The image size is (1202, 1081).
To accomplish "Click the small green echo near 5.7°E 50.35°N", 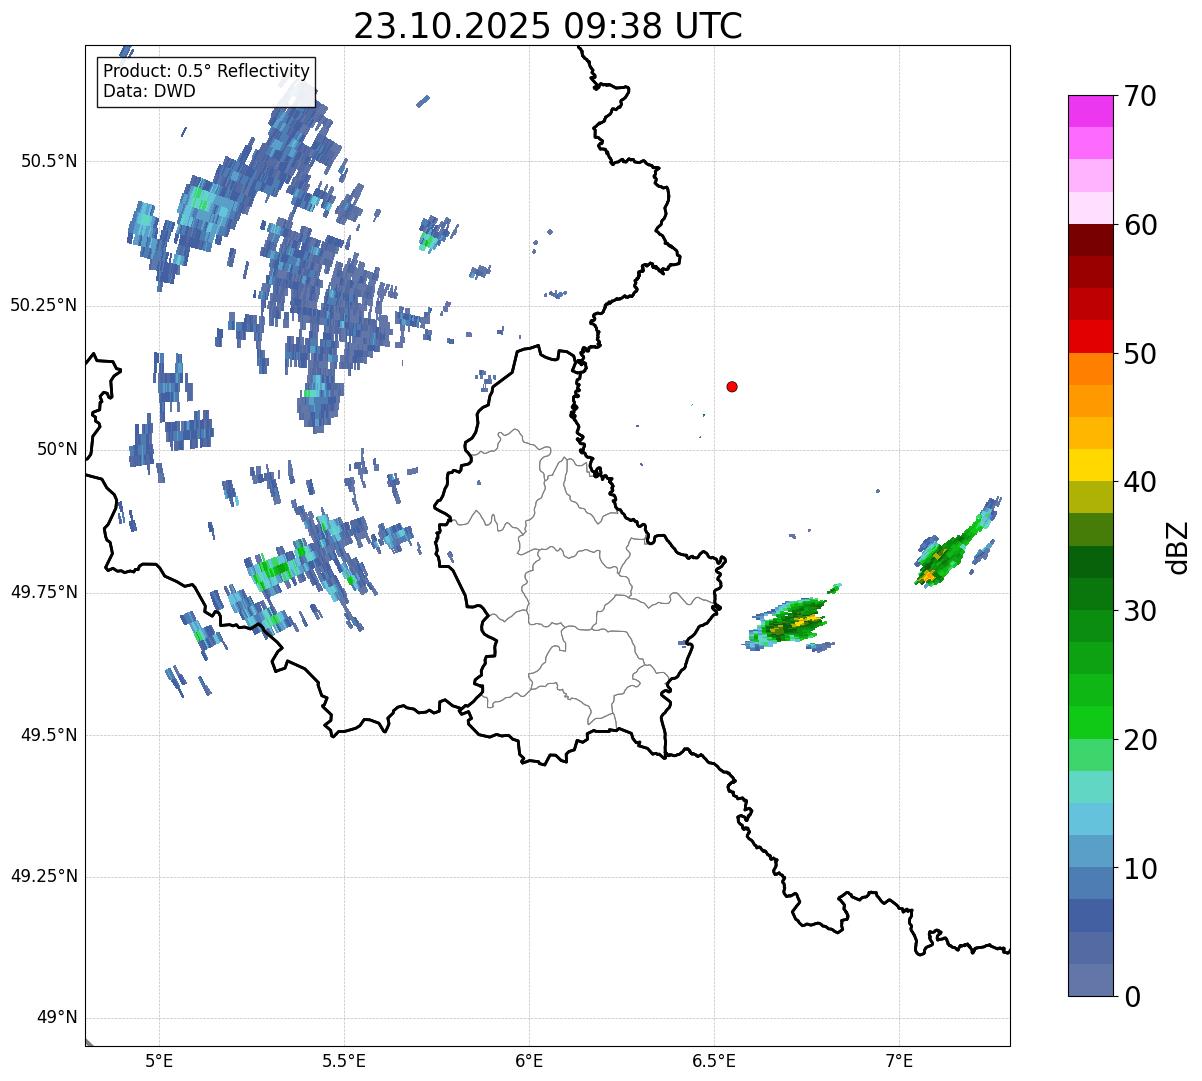I will pos(430,240).
